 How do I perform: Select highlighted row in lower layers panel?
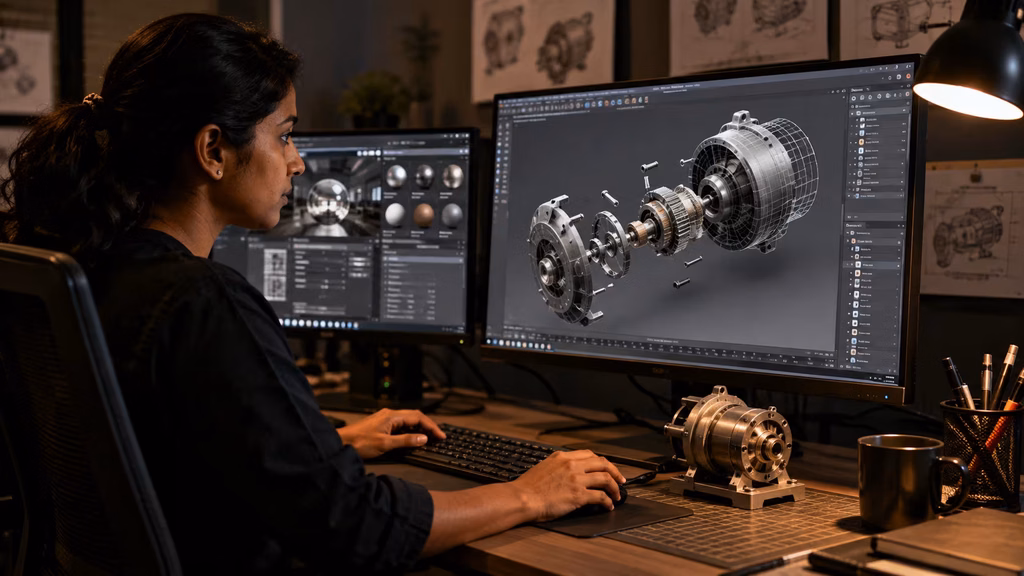[873, 265]
